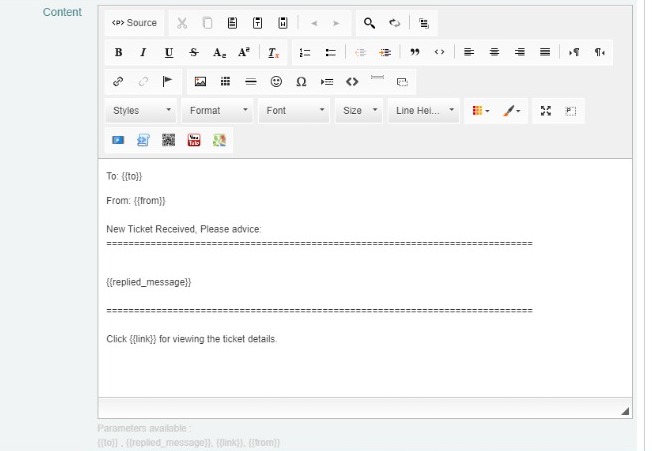
Task: Insert a link using chain icon
Action: click(118, 81)
